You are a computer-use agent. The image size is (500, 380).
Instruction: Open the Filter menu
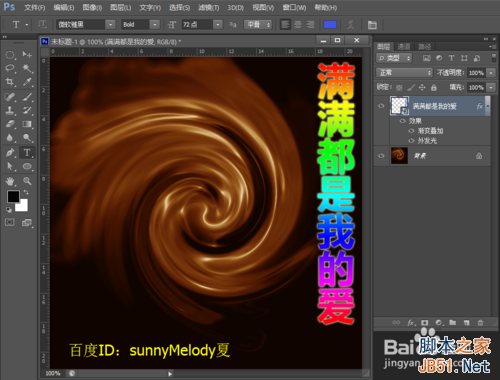point(209,7)
